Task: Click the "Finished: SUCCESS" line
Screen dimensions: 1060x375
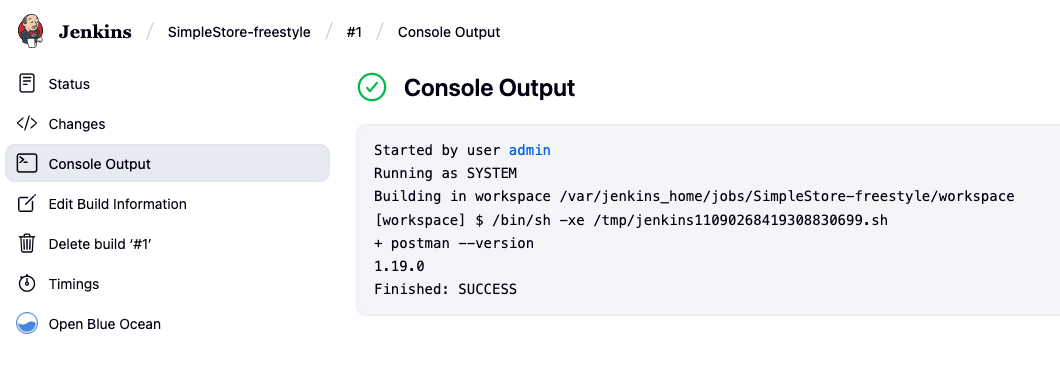Action: point(445,289)
